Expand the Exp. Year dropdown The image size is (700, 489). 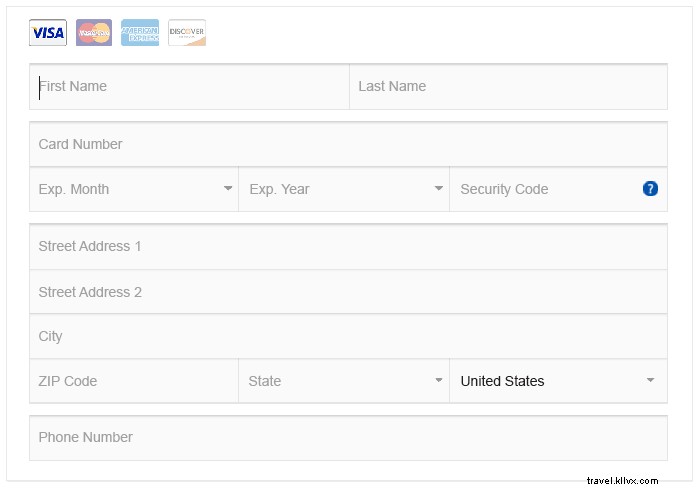343,189
